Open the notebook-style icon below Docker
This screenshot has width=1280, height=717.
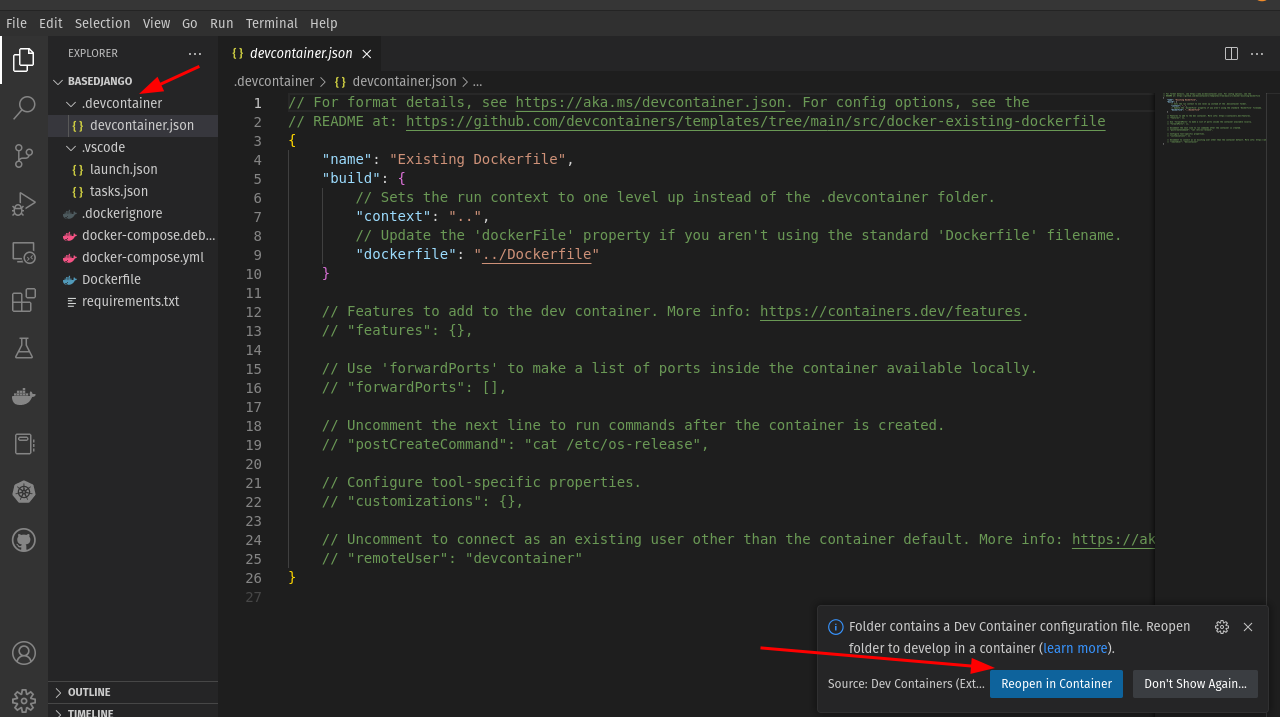pyautogui.click(x=24, y=444)
